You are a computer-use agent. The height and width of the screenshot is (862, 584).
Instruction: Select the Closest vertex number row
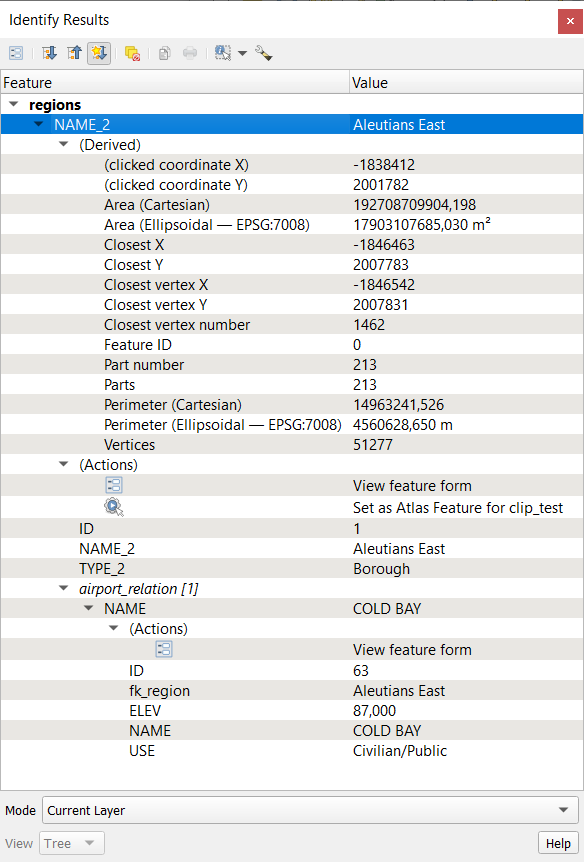(292, 325)
